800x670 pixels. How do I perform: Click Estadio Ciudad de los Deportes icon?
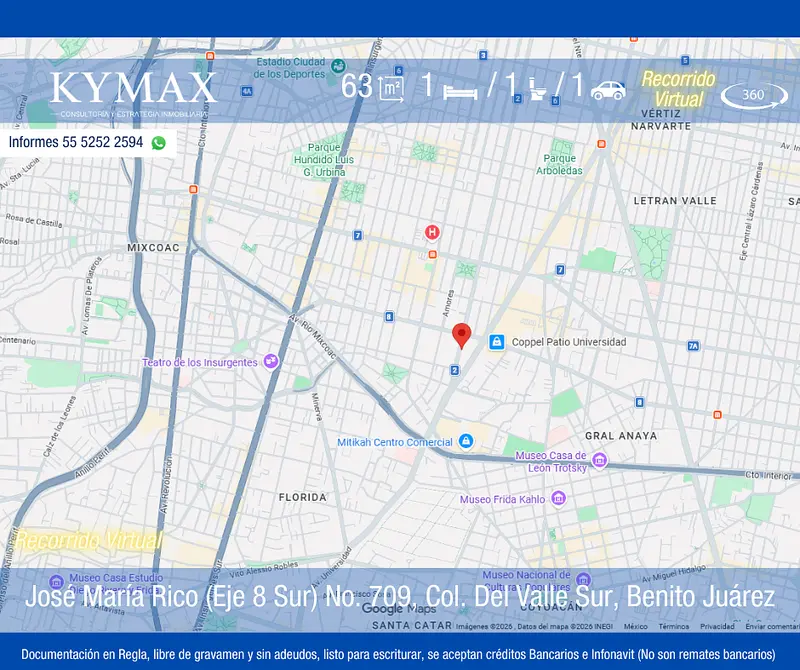pyautogui.click(x=338, y=66)
